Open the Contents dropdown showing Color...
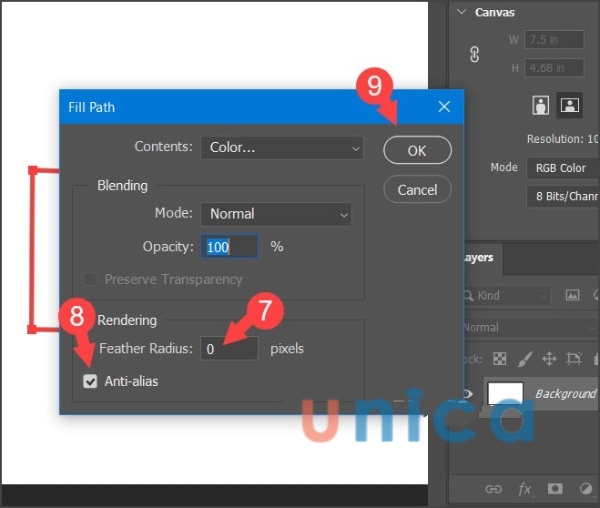This screenshot has height=508, width=600. coord(282,148)
